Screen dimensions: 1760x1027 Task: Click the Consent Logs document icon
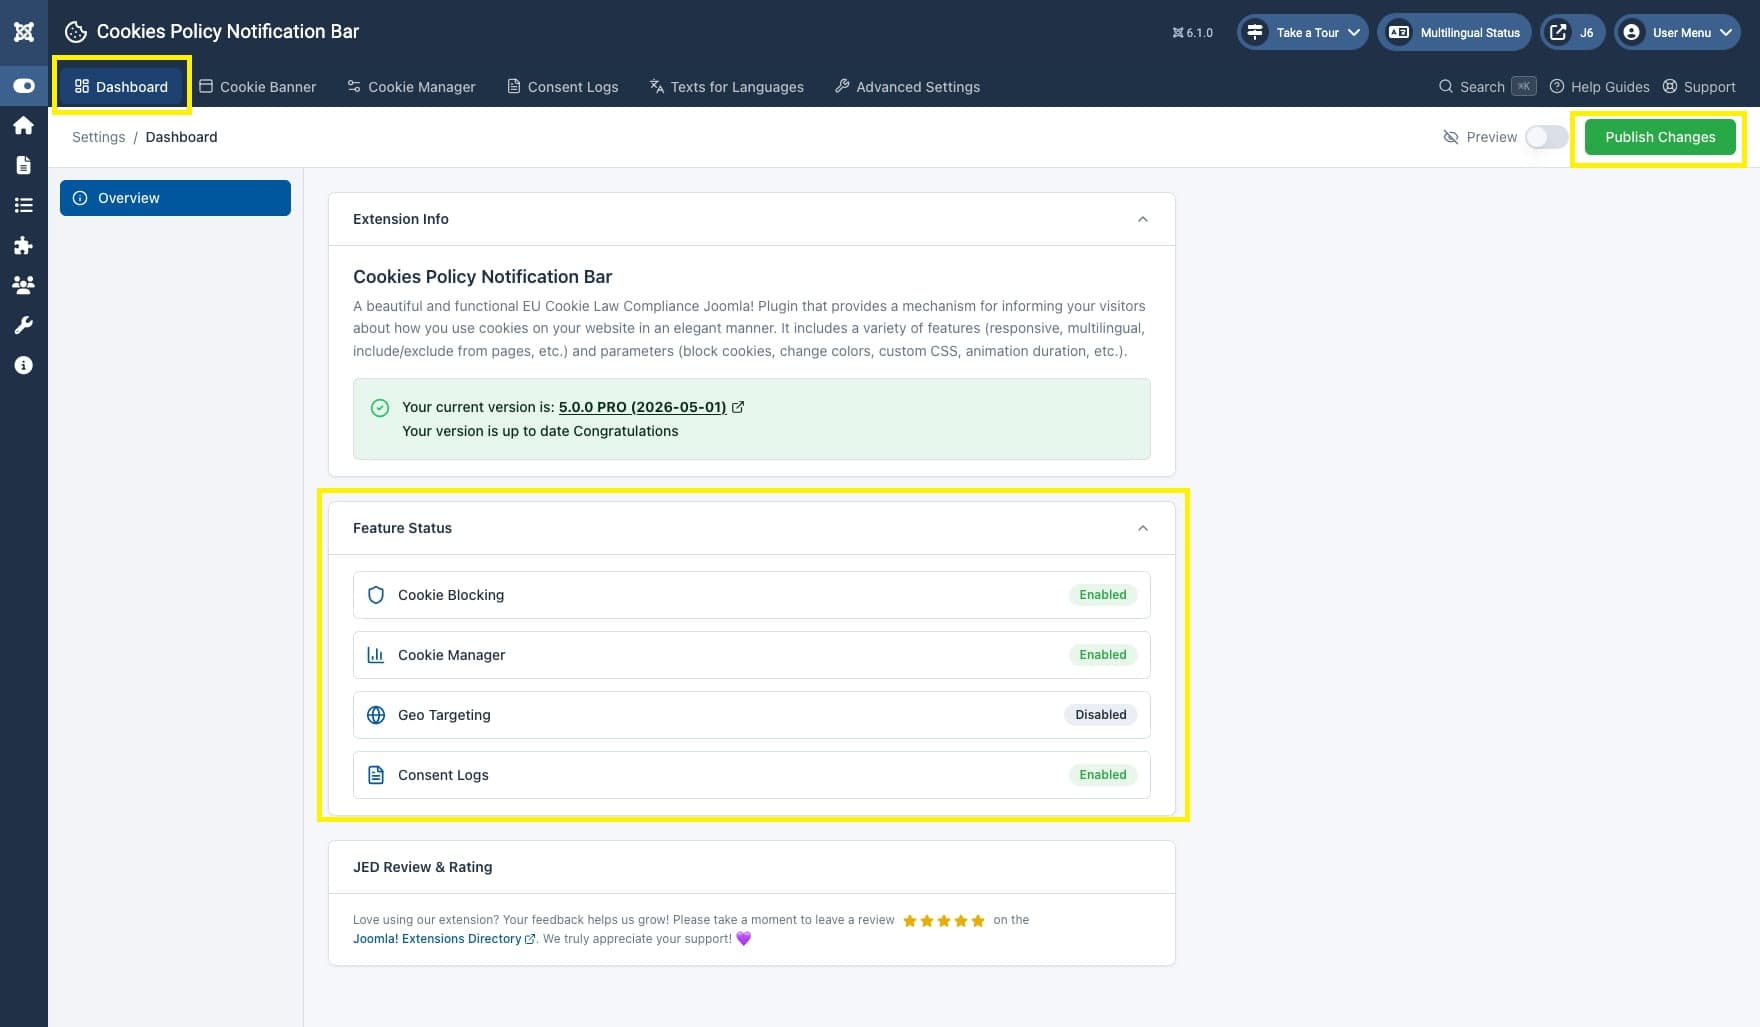tap(376, 775)
